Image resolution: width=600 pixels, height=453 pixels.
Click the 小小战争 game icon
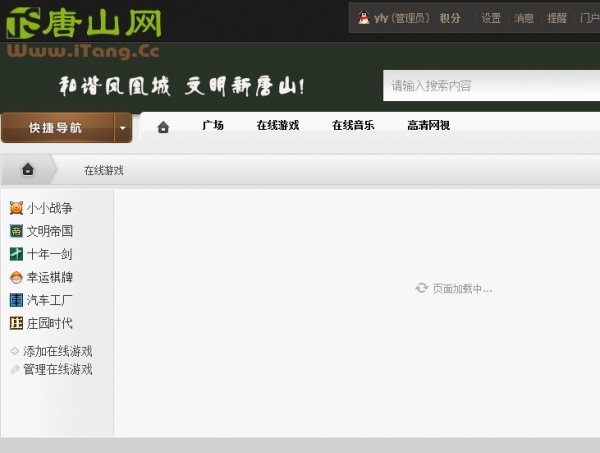[16, 208]
